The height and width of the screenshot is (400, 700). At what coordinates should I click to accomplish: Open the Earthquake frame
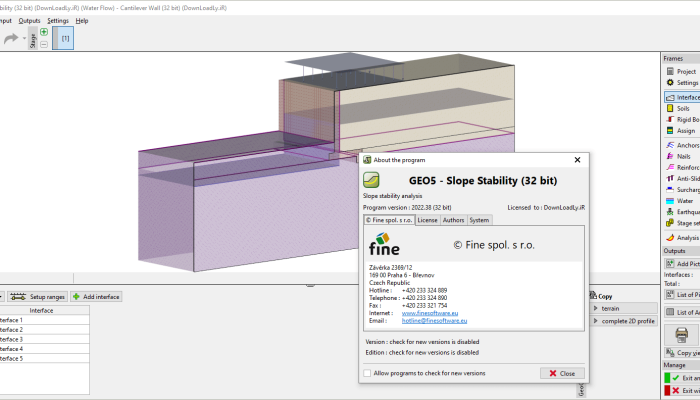[682, 212]
